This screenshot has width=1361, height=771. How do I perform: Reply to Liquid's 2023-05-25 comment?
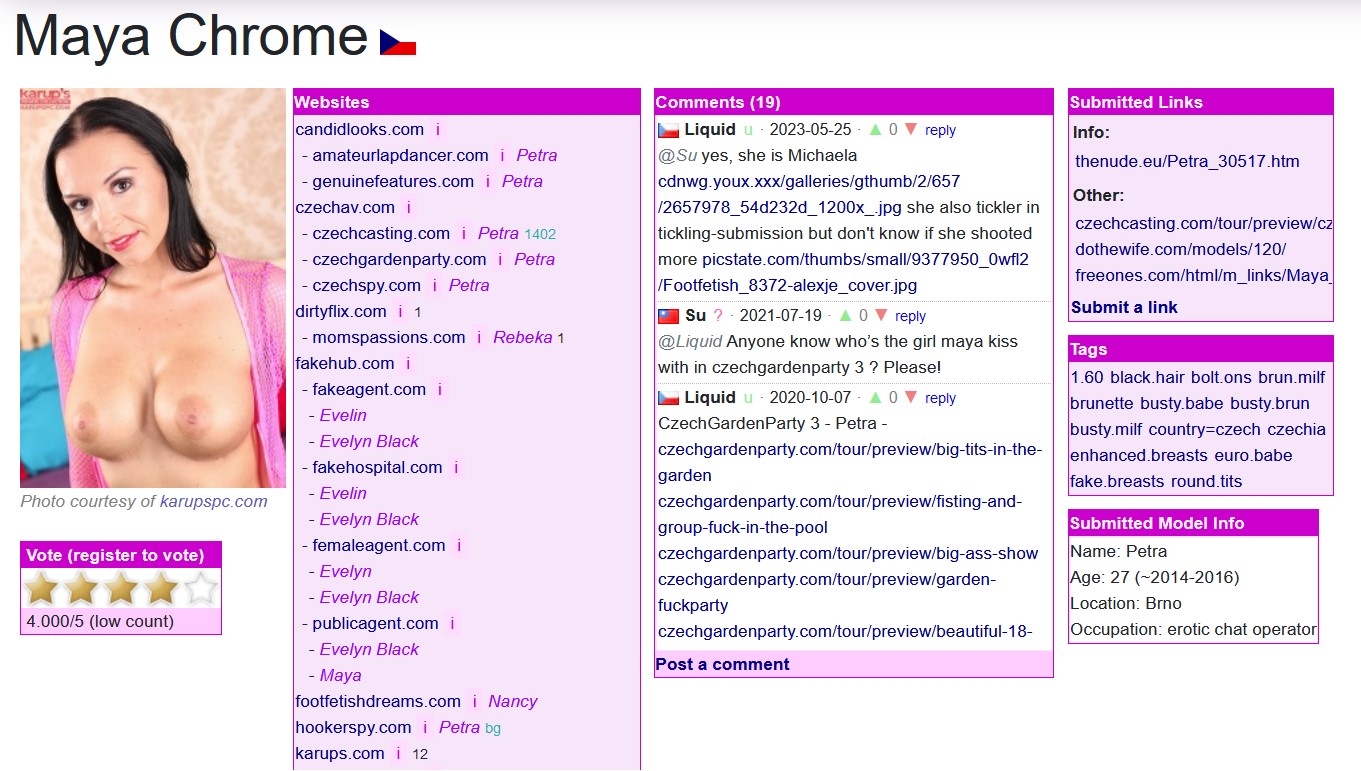(x=940, y=130)
